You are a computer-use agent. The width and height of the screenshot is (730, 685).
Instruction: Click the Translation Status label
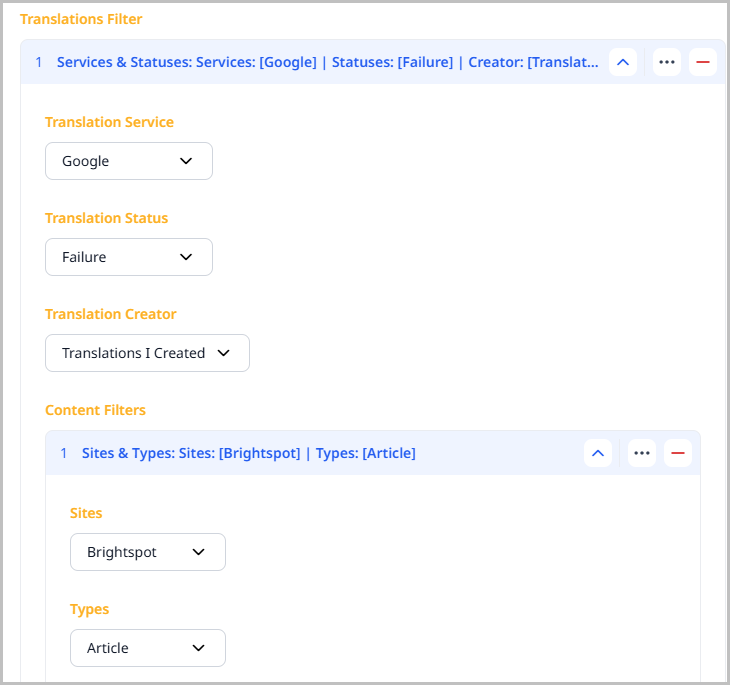click(x=107, y=218)
